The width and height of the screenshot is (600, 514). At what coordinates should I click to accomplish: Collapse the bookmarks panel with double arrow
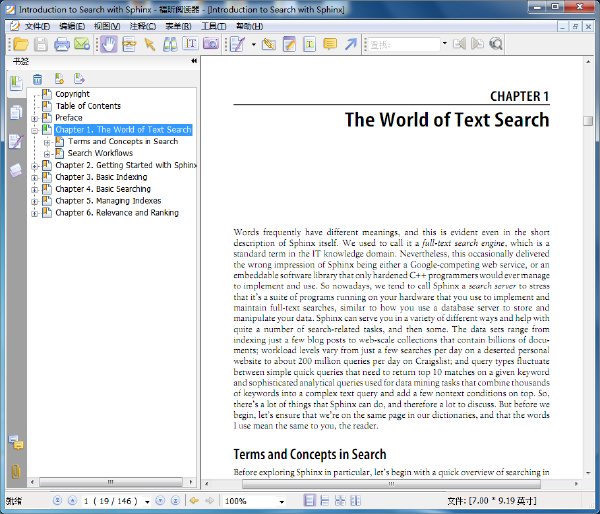tap(194, 61)
